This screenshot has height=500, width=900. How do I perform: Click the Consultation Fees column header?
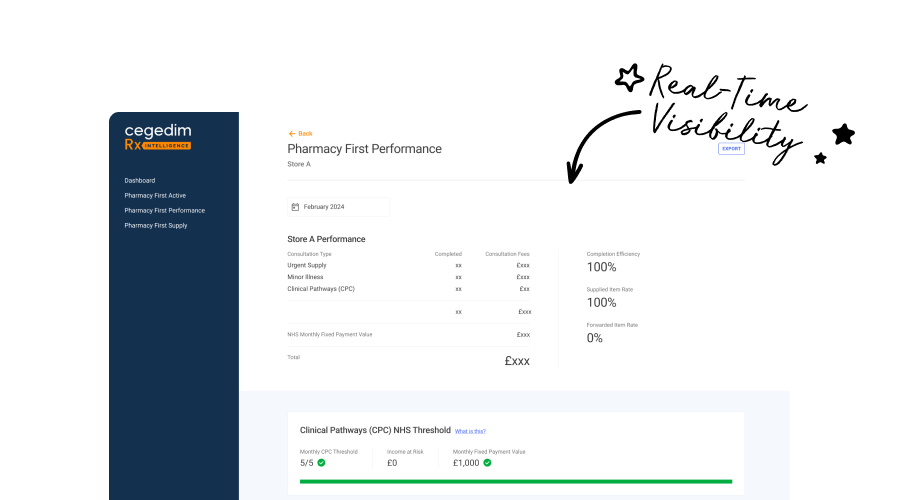coord(507,254)
